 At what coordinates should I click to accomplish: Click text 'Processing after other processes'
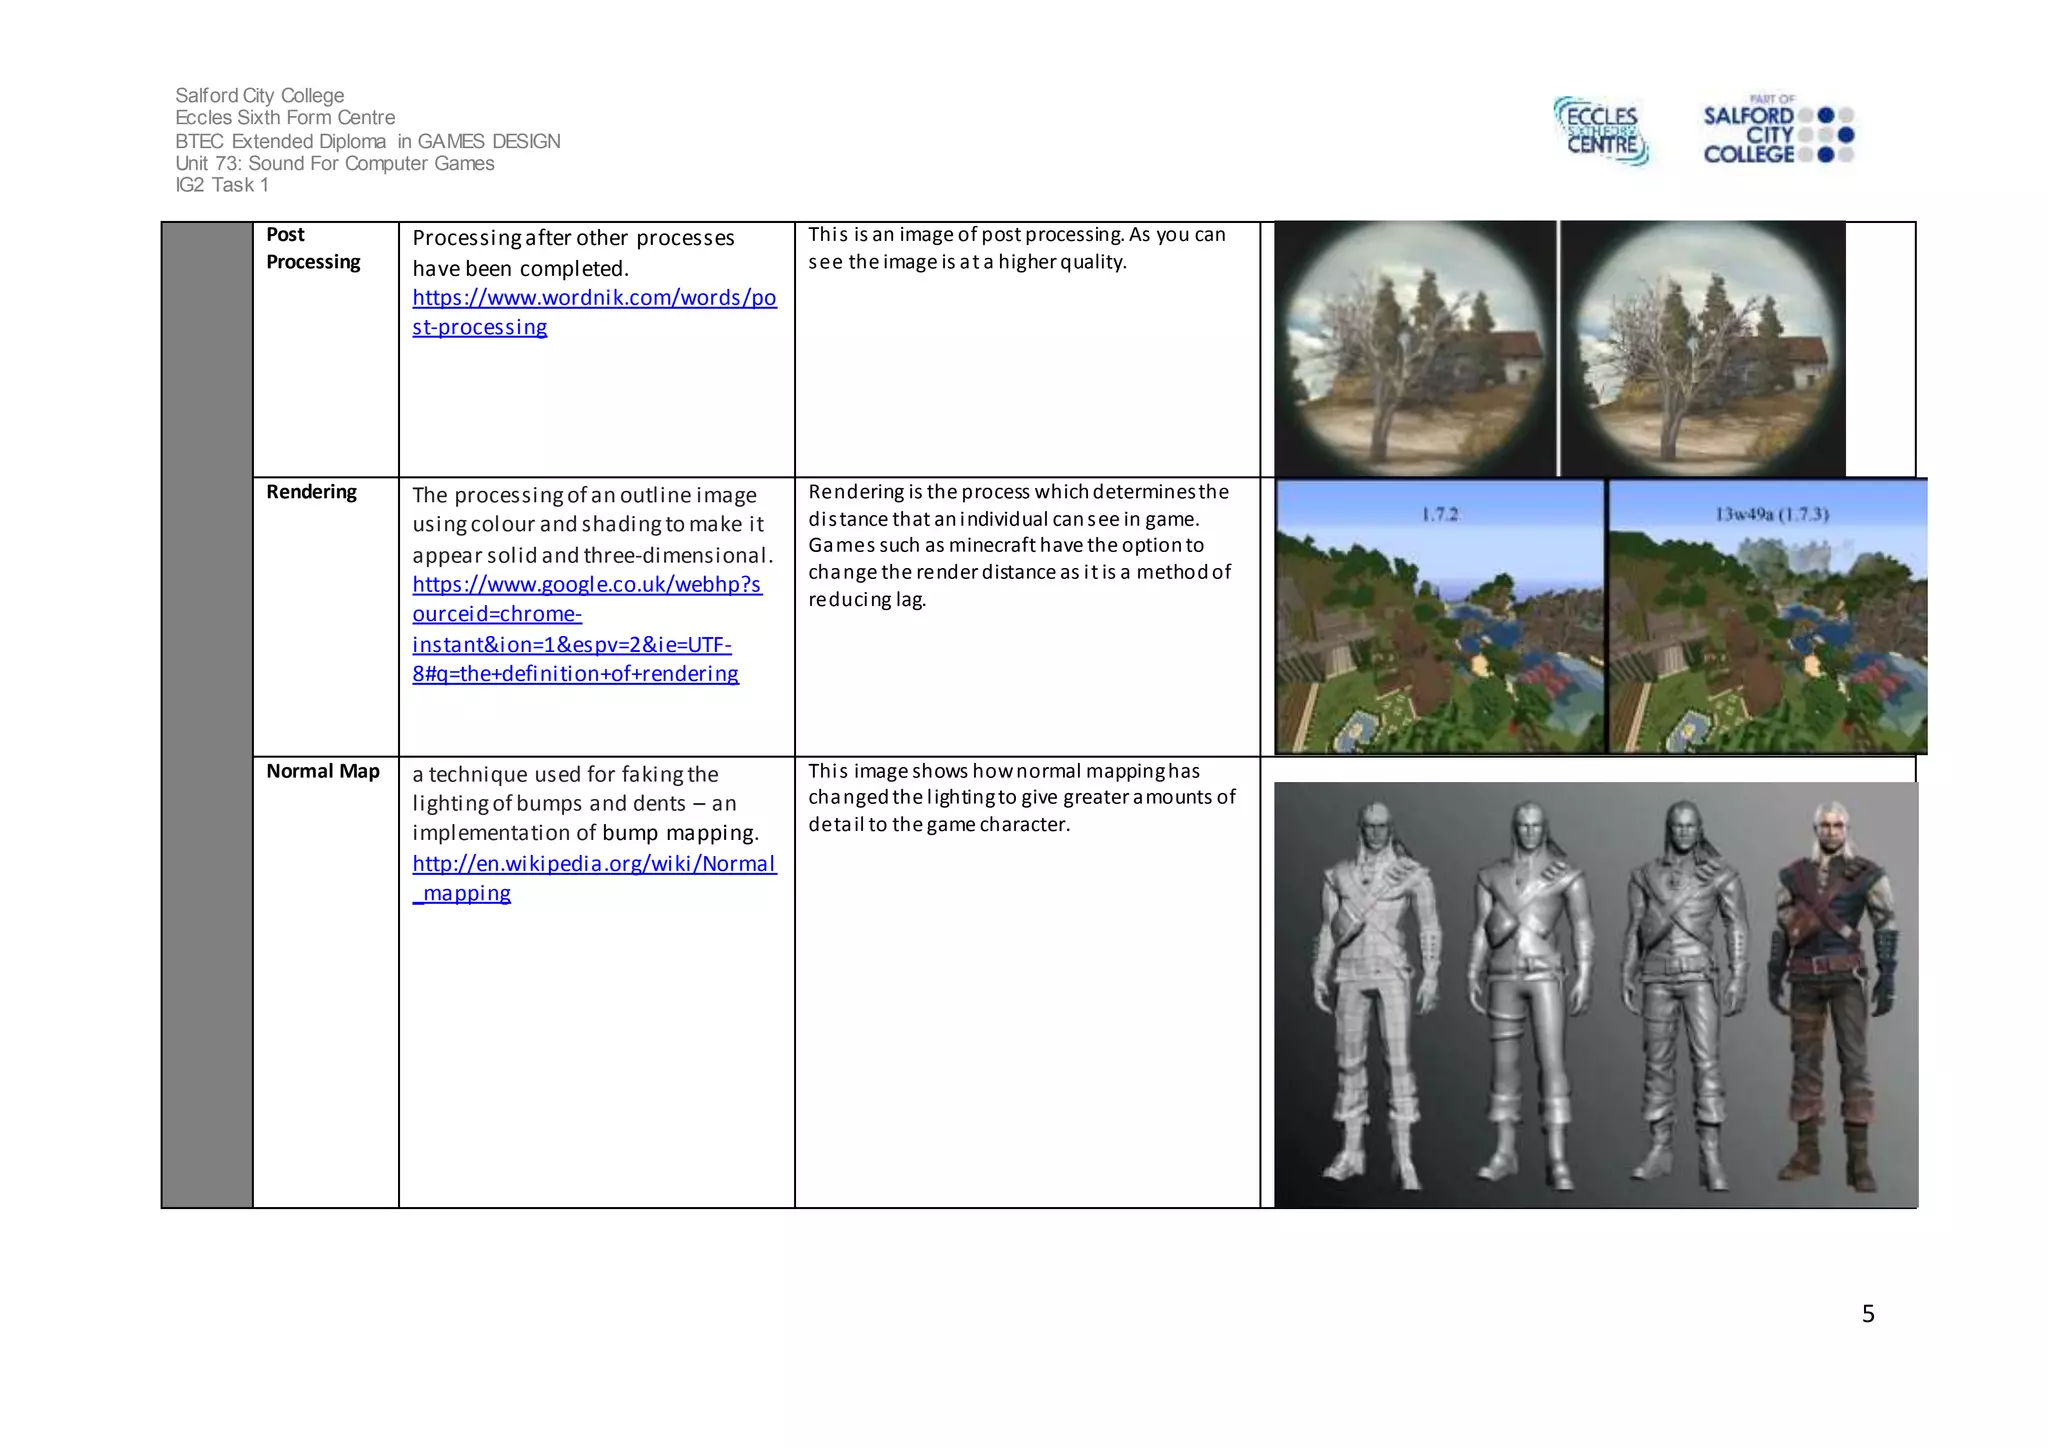[573, 238]
